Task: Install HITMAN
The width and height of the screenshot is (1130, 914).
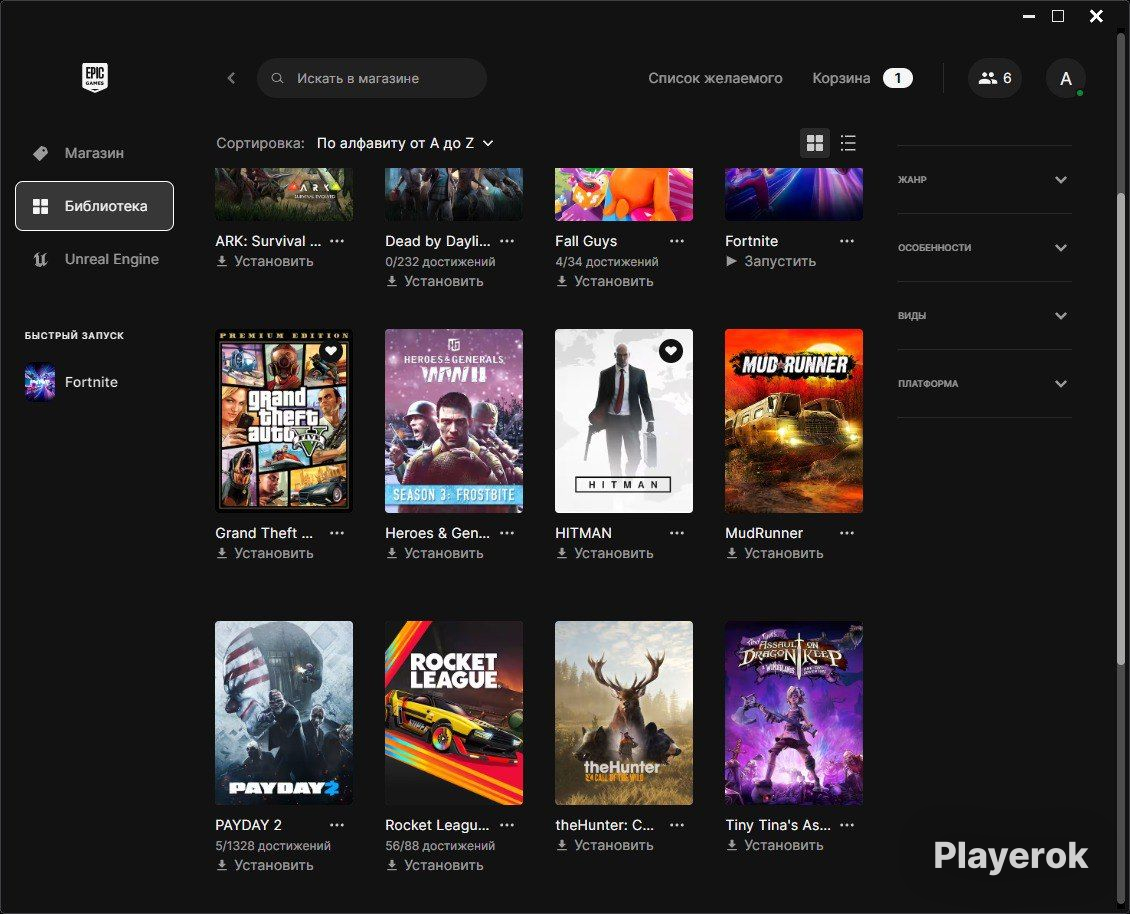Action: tap(605, 553)
